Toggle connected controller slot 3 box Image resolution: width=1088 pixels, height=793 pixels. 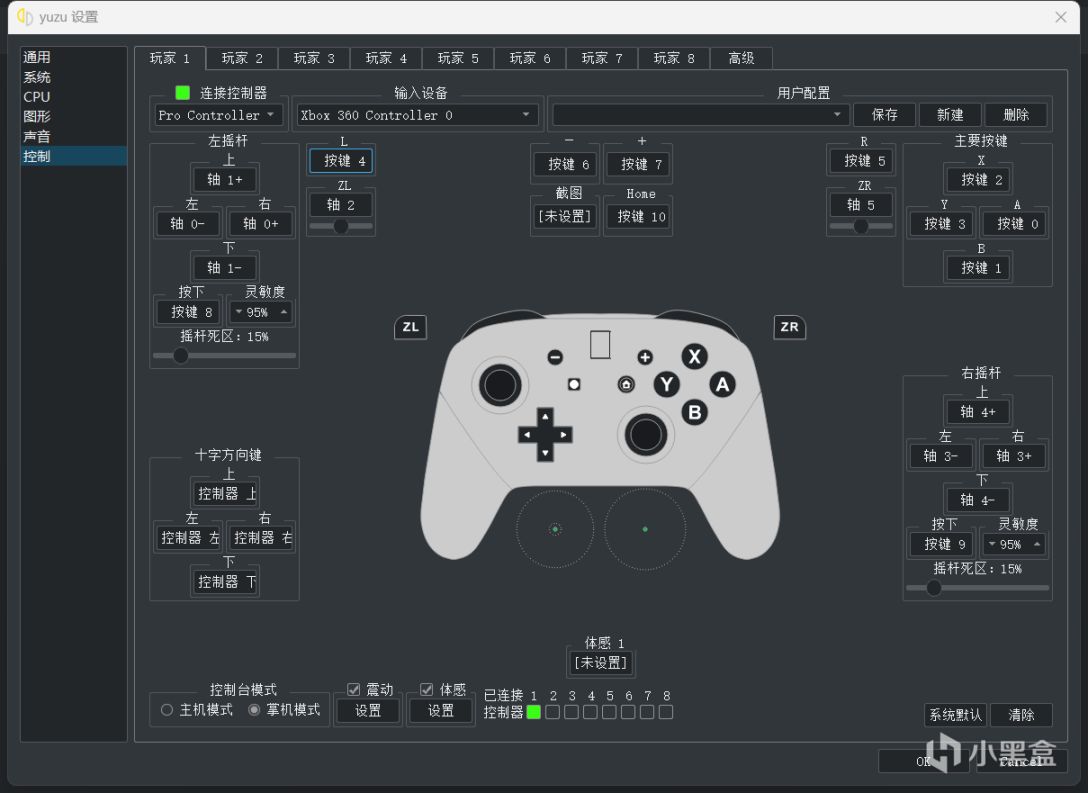click(x=572, y=712)
